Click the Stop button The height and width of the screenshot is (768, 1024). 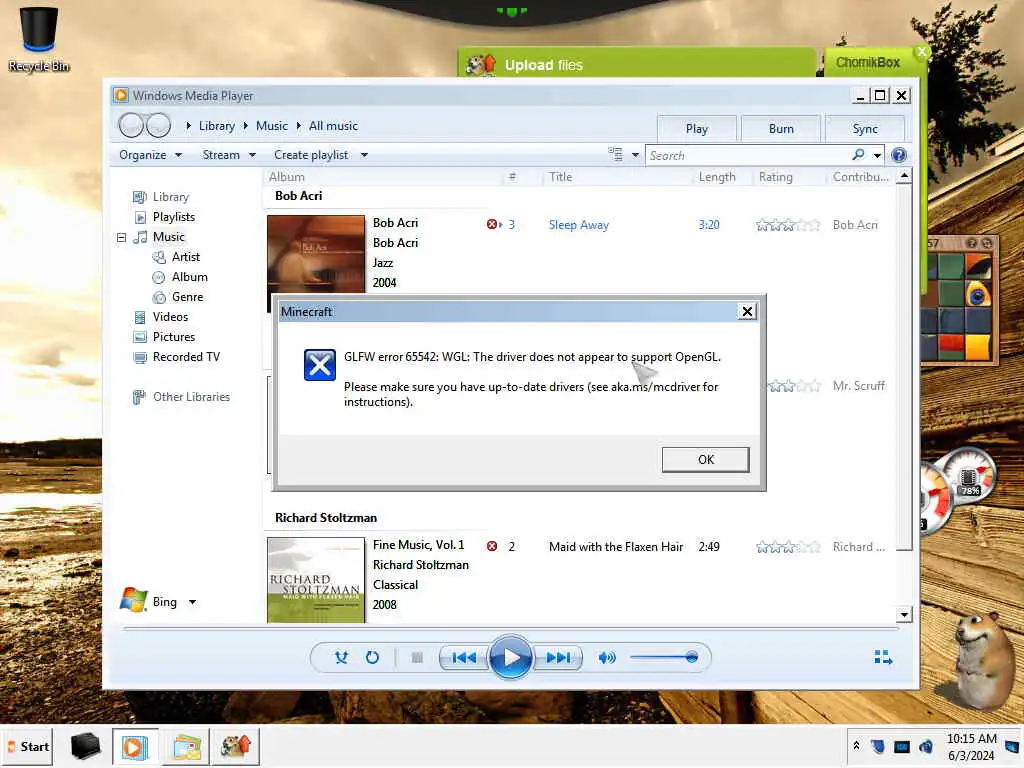tap(417, 658)
